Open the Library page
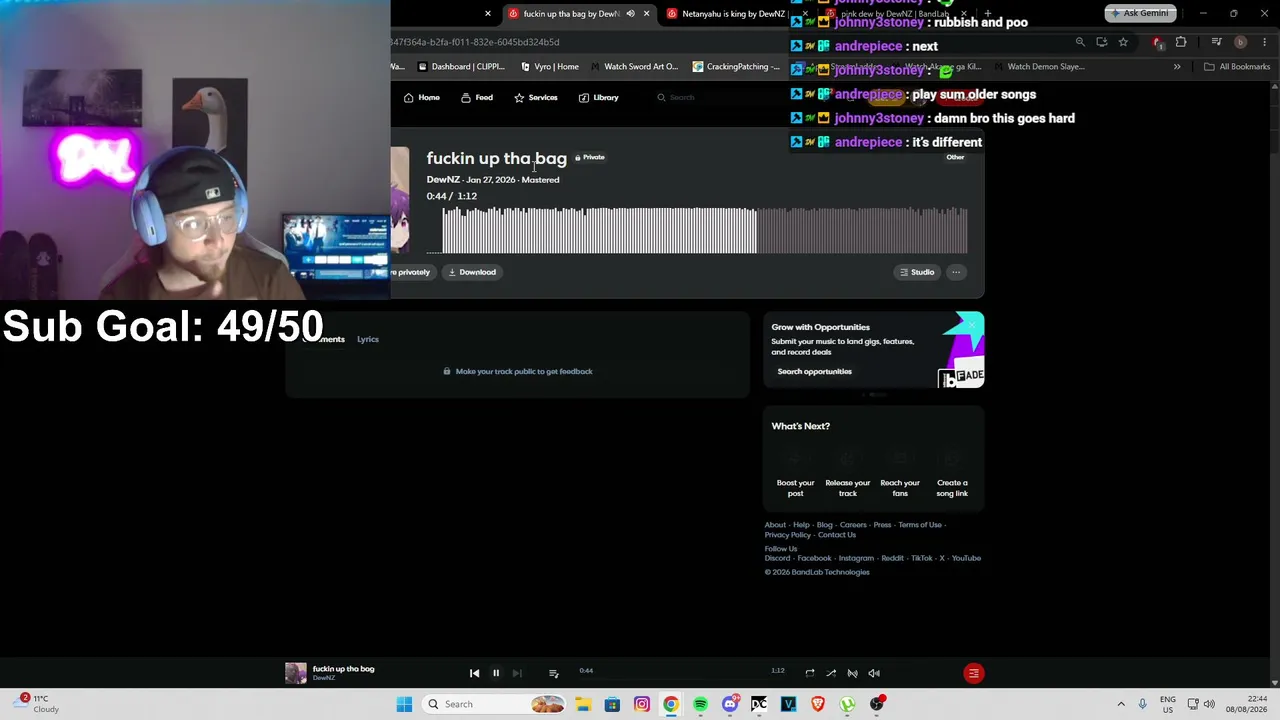Screen dimensions: 1280x720 pyautogui.click(x=599, y=97)
